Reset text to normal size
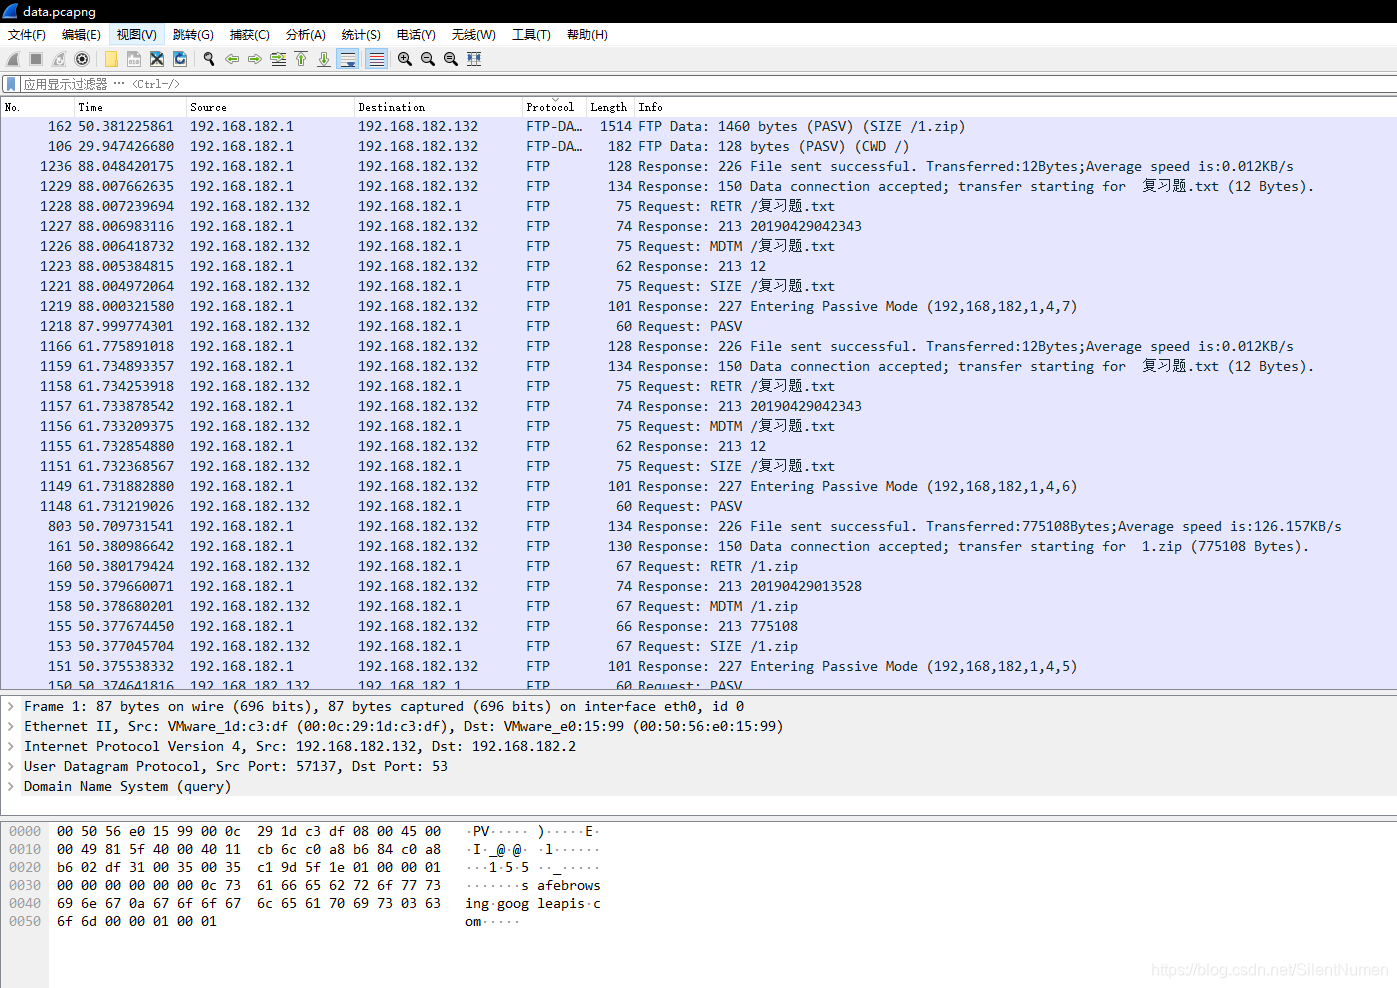Screen dimensions: 1397x988 pyautogui.click(x=451, y=59)
